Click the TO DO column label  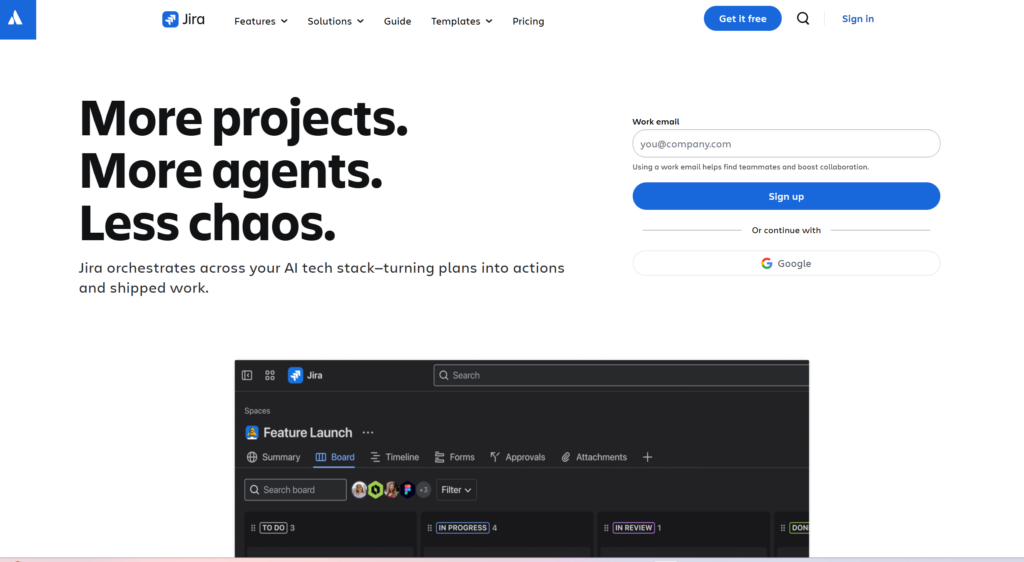274,528
